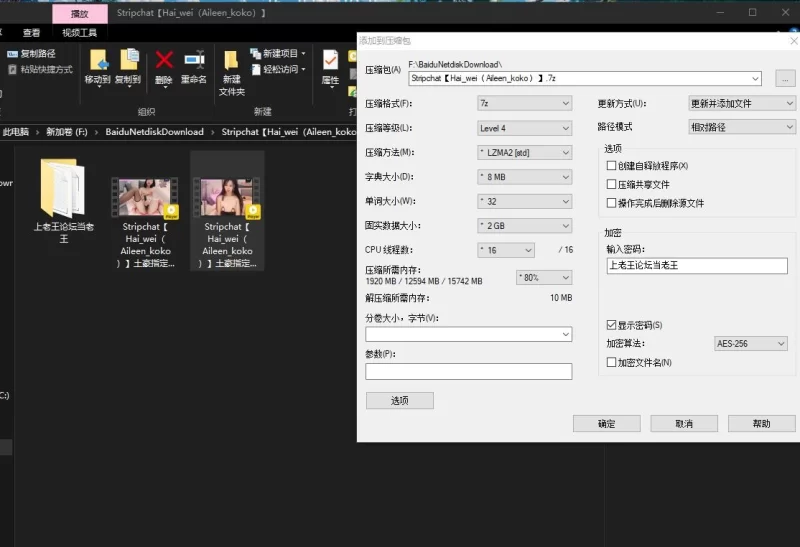The width and height of the screenshot is (800, 547).
Task: Open the 压缩等级 Level 4 dropdown
Action: (x=524, y=128)
